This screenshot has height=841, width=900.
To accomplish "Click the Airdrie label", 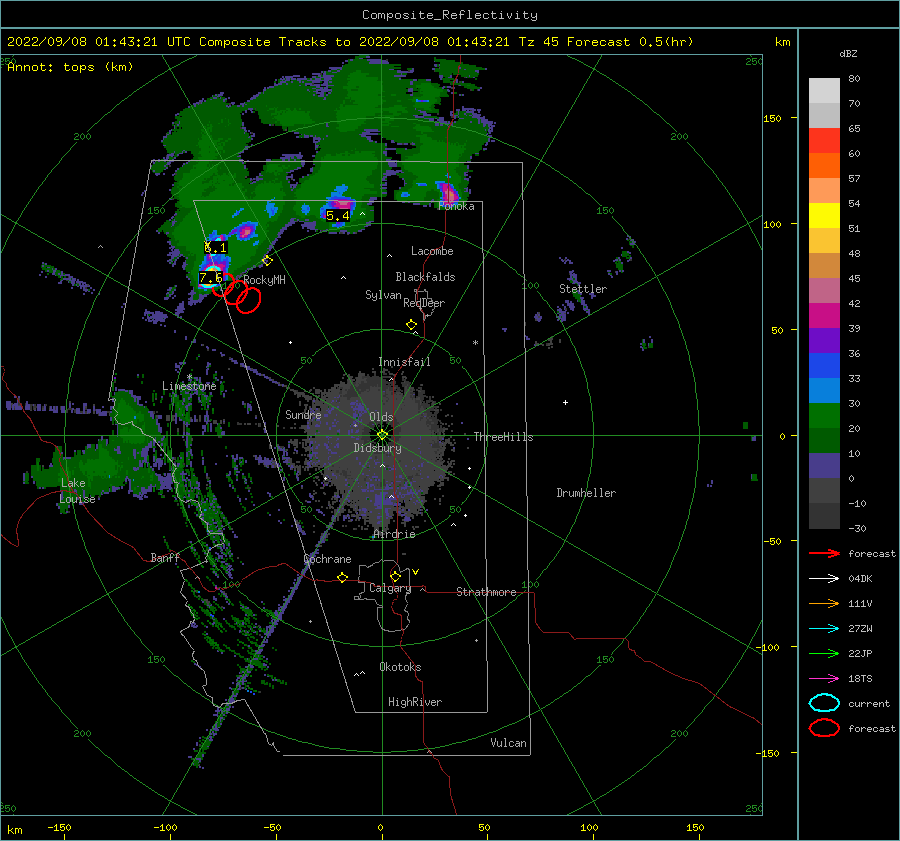I will click(394, 534).
